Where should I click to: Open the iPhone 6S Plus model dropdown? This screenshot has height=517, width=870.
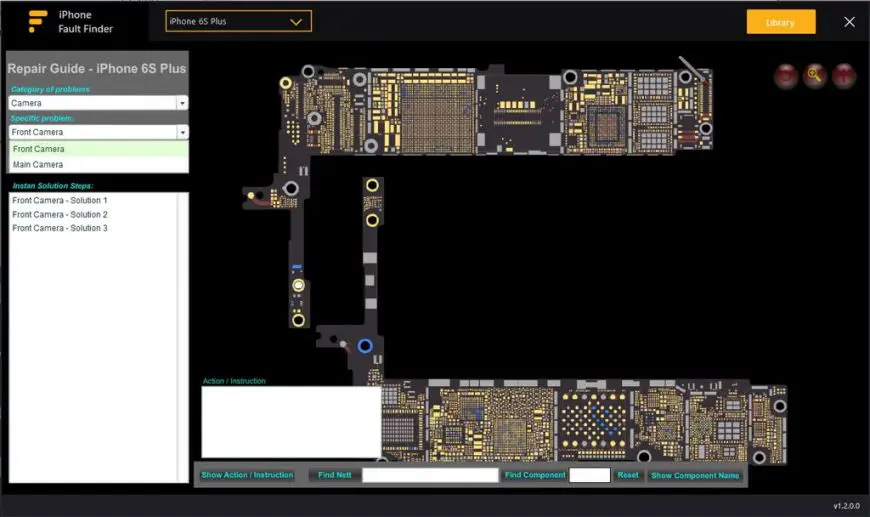click(x=239, y=22)
